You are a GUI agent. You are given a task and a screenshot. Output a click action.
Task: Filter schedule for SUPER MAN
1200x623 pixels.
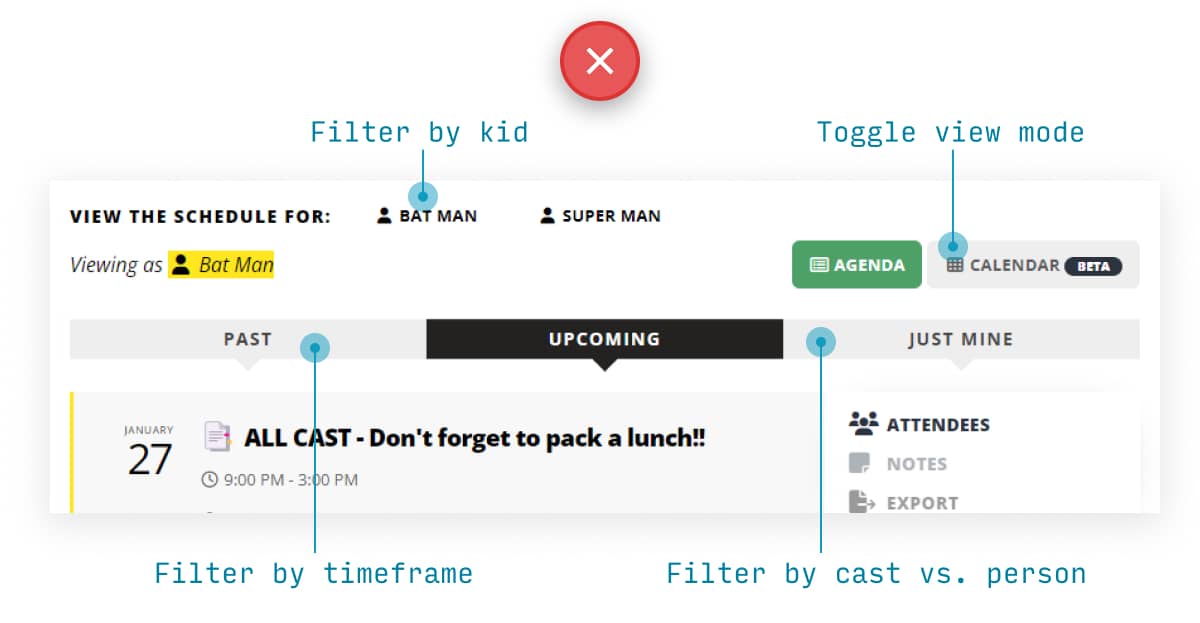600,215
